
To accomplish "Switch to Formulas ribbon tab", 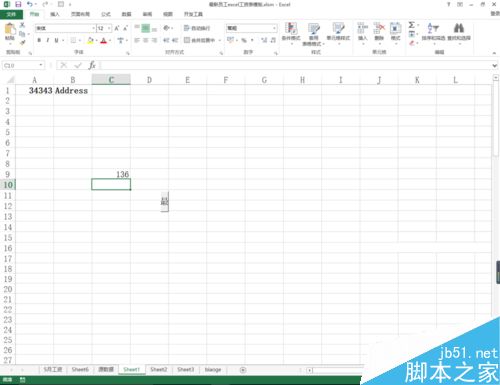I will 106,14.
